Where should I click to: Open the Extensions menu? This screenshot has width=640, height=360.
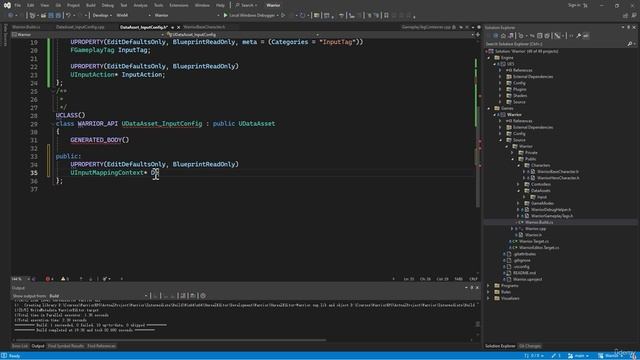[179, 5]
